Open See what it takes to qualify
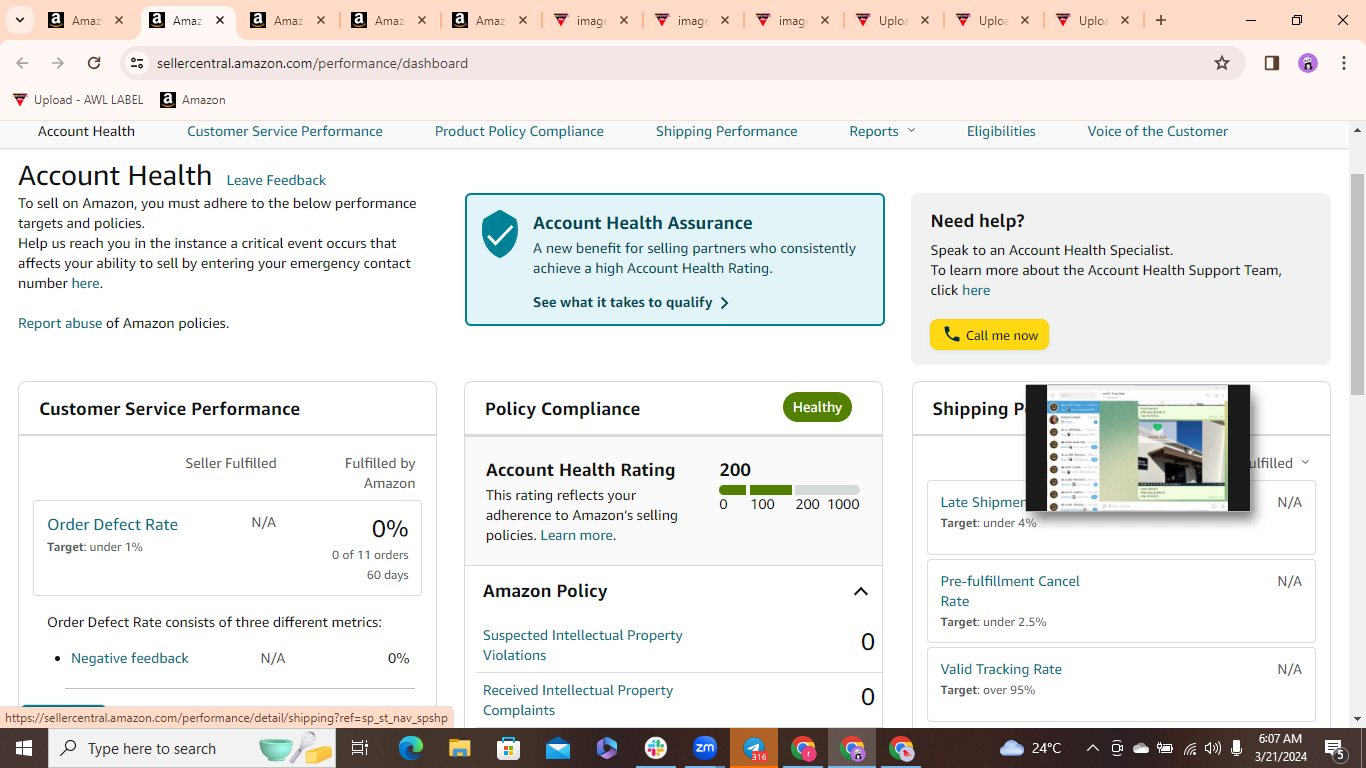The width and height of the screenshot is (1366, 768). tap(631, 302)
